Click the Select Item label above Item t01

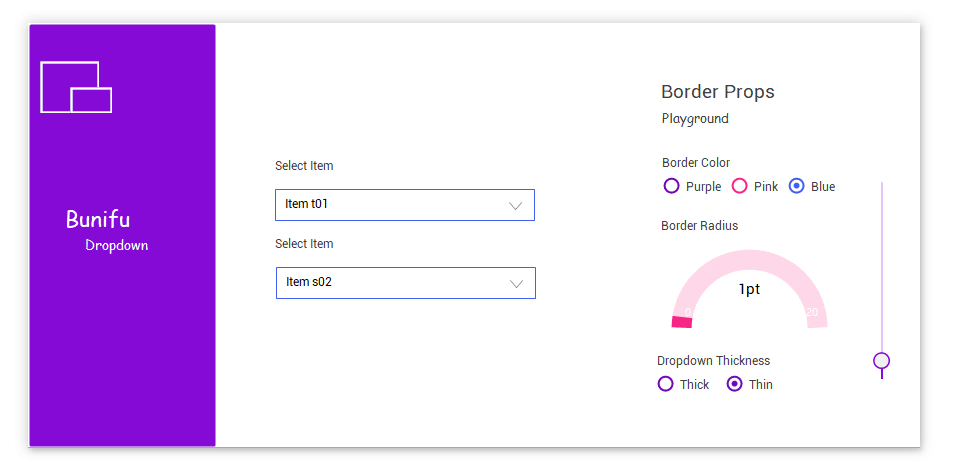(304, 166)
